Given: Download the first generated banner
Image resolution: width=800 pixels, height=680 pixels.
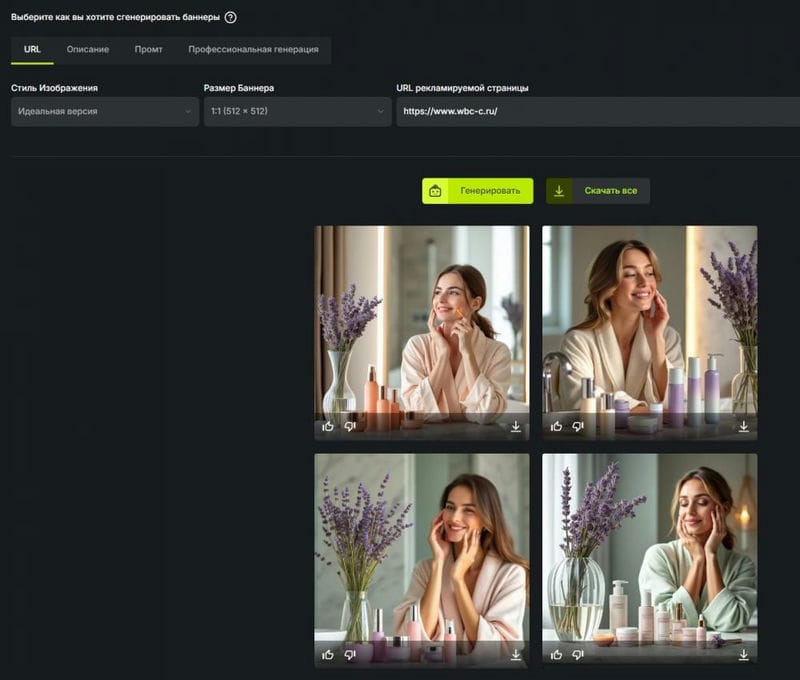Looking at the screenshot, I should (x=516, y=426).
